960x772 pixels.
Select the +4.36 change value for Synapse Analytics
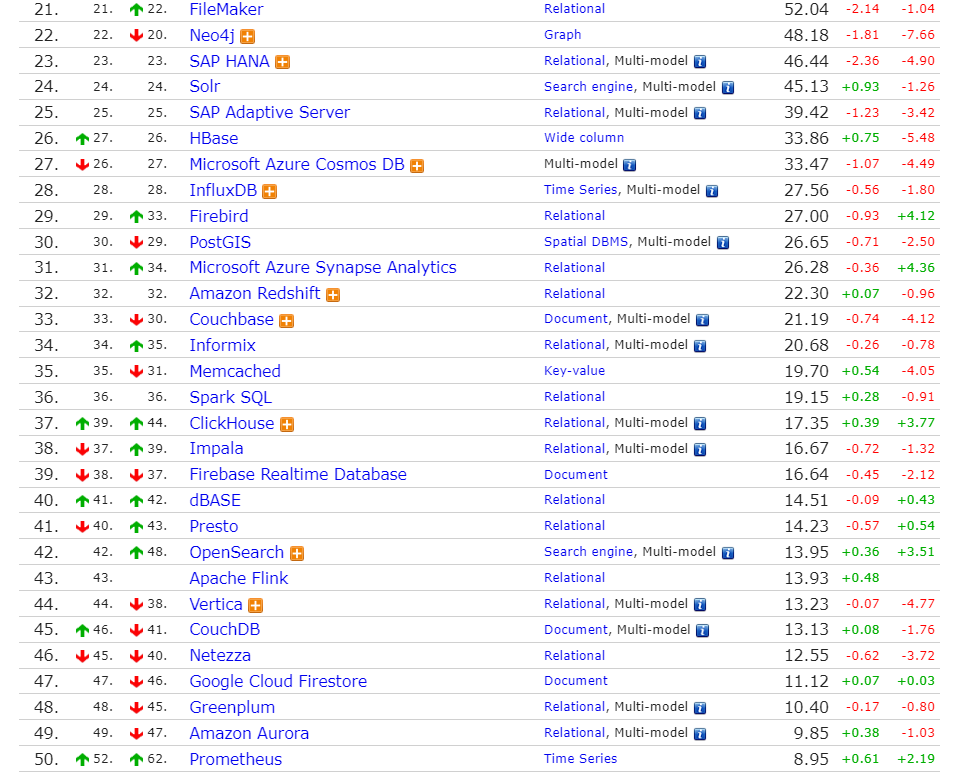point(916,268)
